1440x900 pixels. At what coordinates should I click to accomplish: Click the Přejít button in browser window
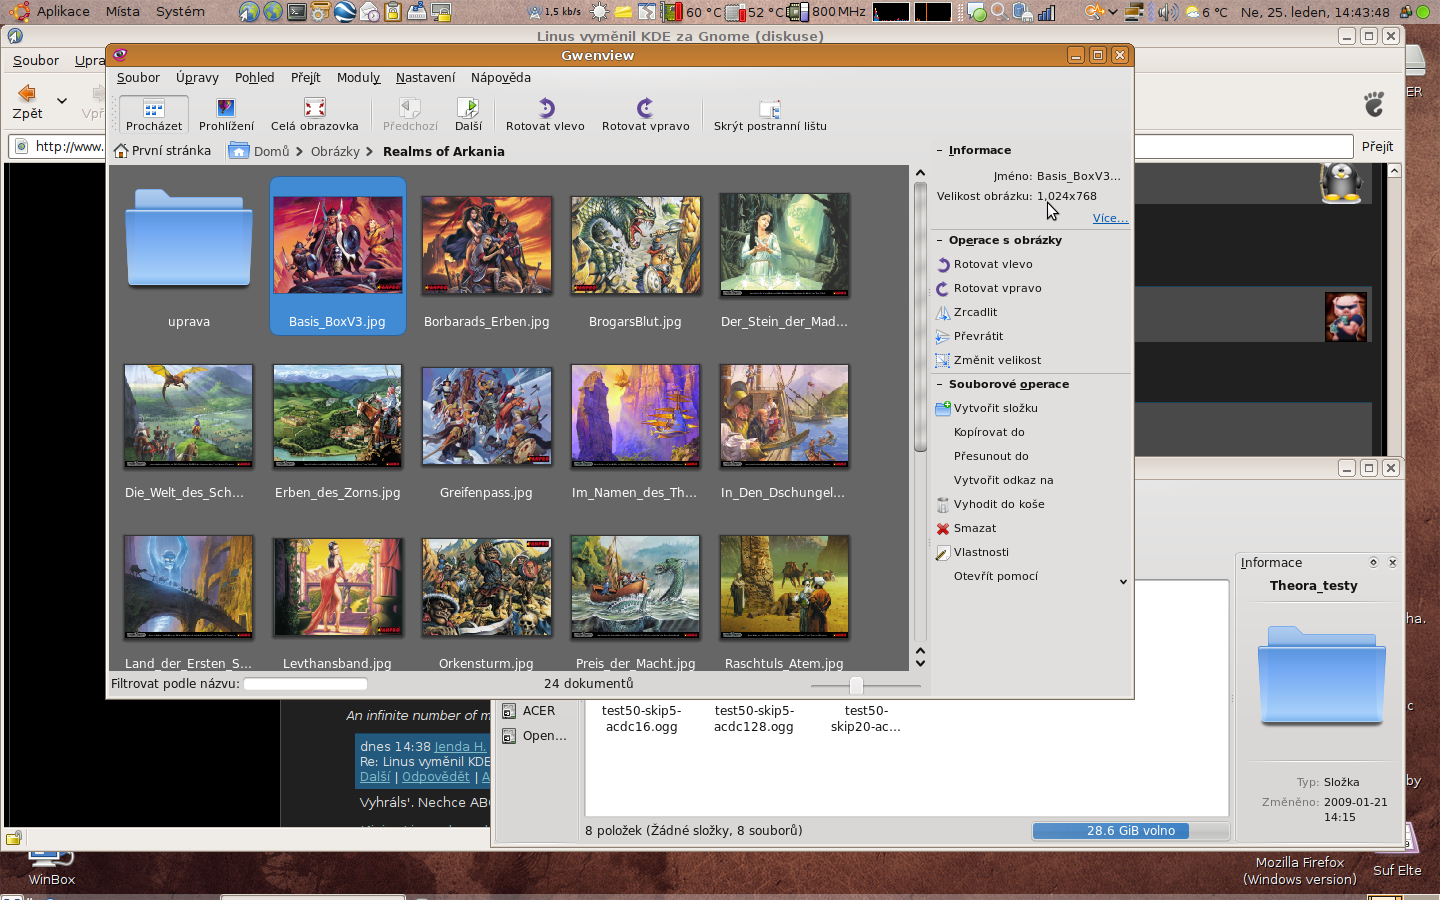click(x=1377, y=146)
